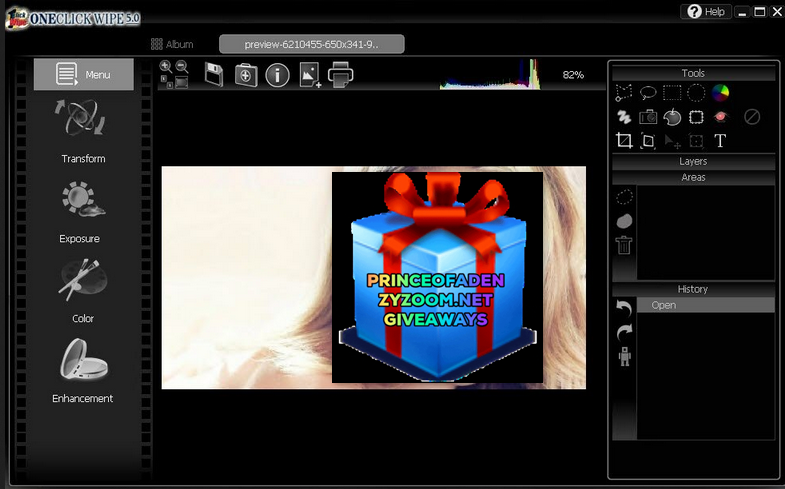Select the perspective crop tool
Image resolution: width=785 pixels, height=489 pixels.
pyautogui.click(x=648, y=141)
